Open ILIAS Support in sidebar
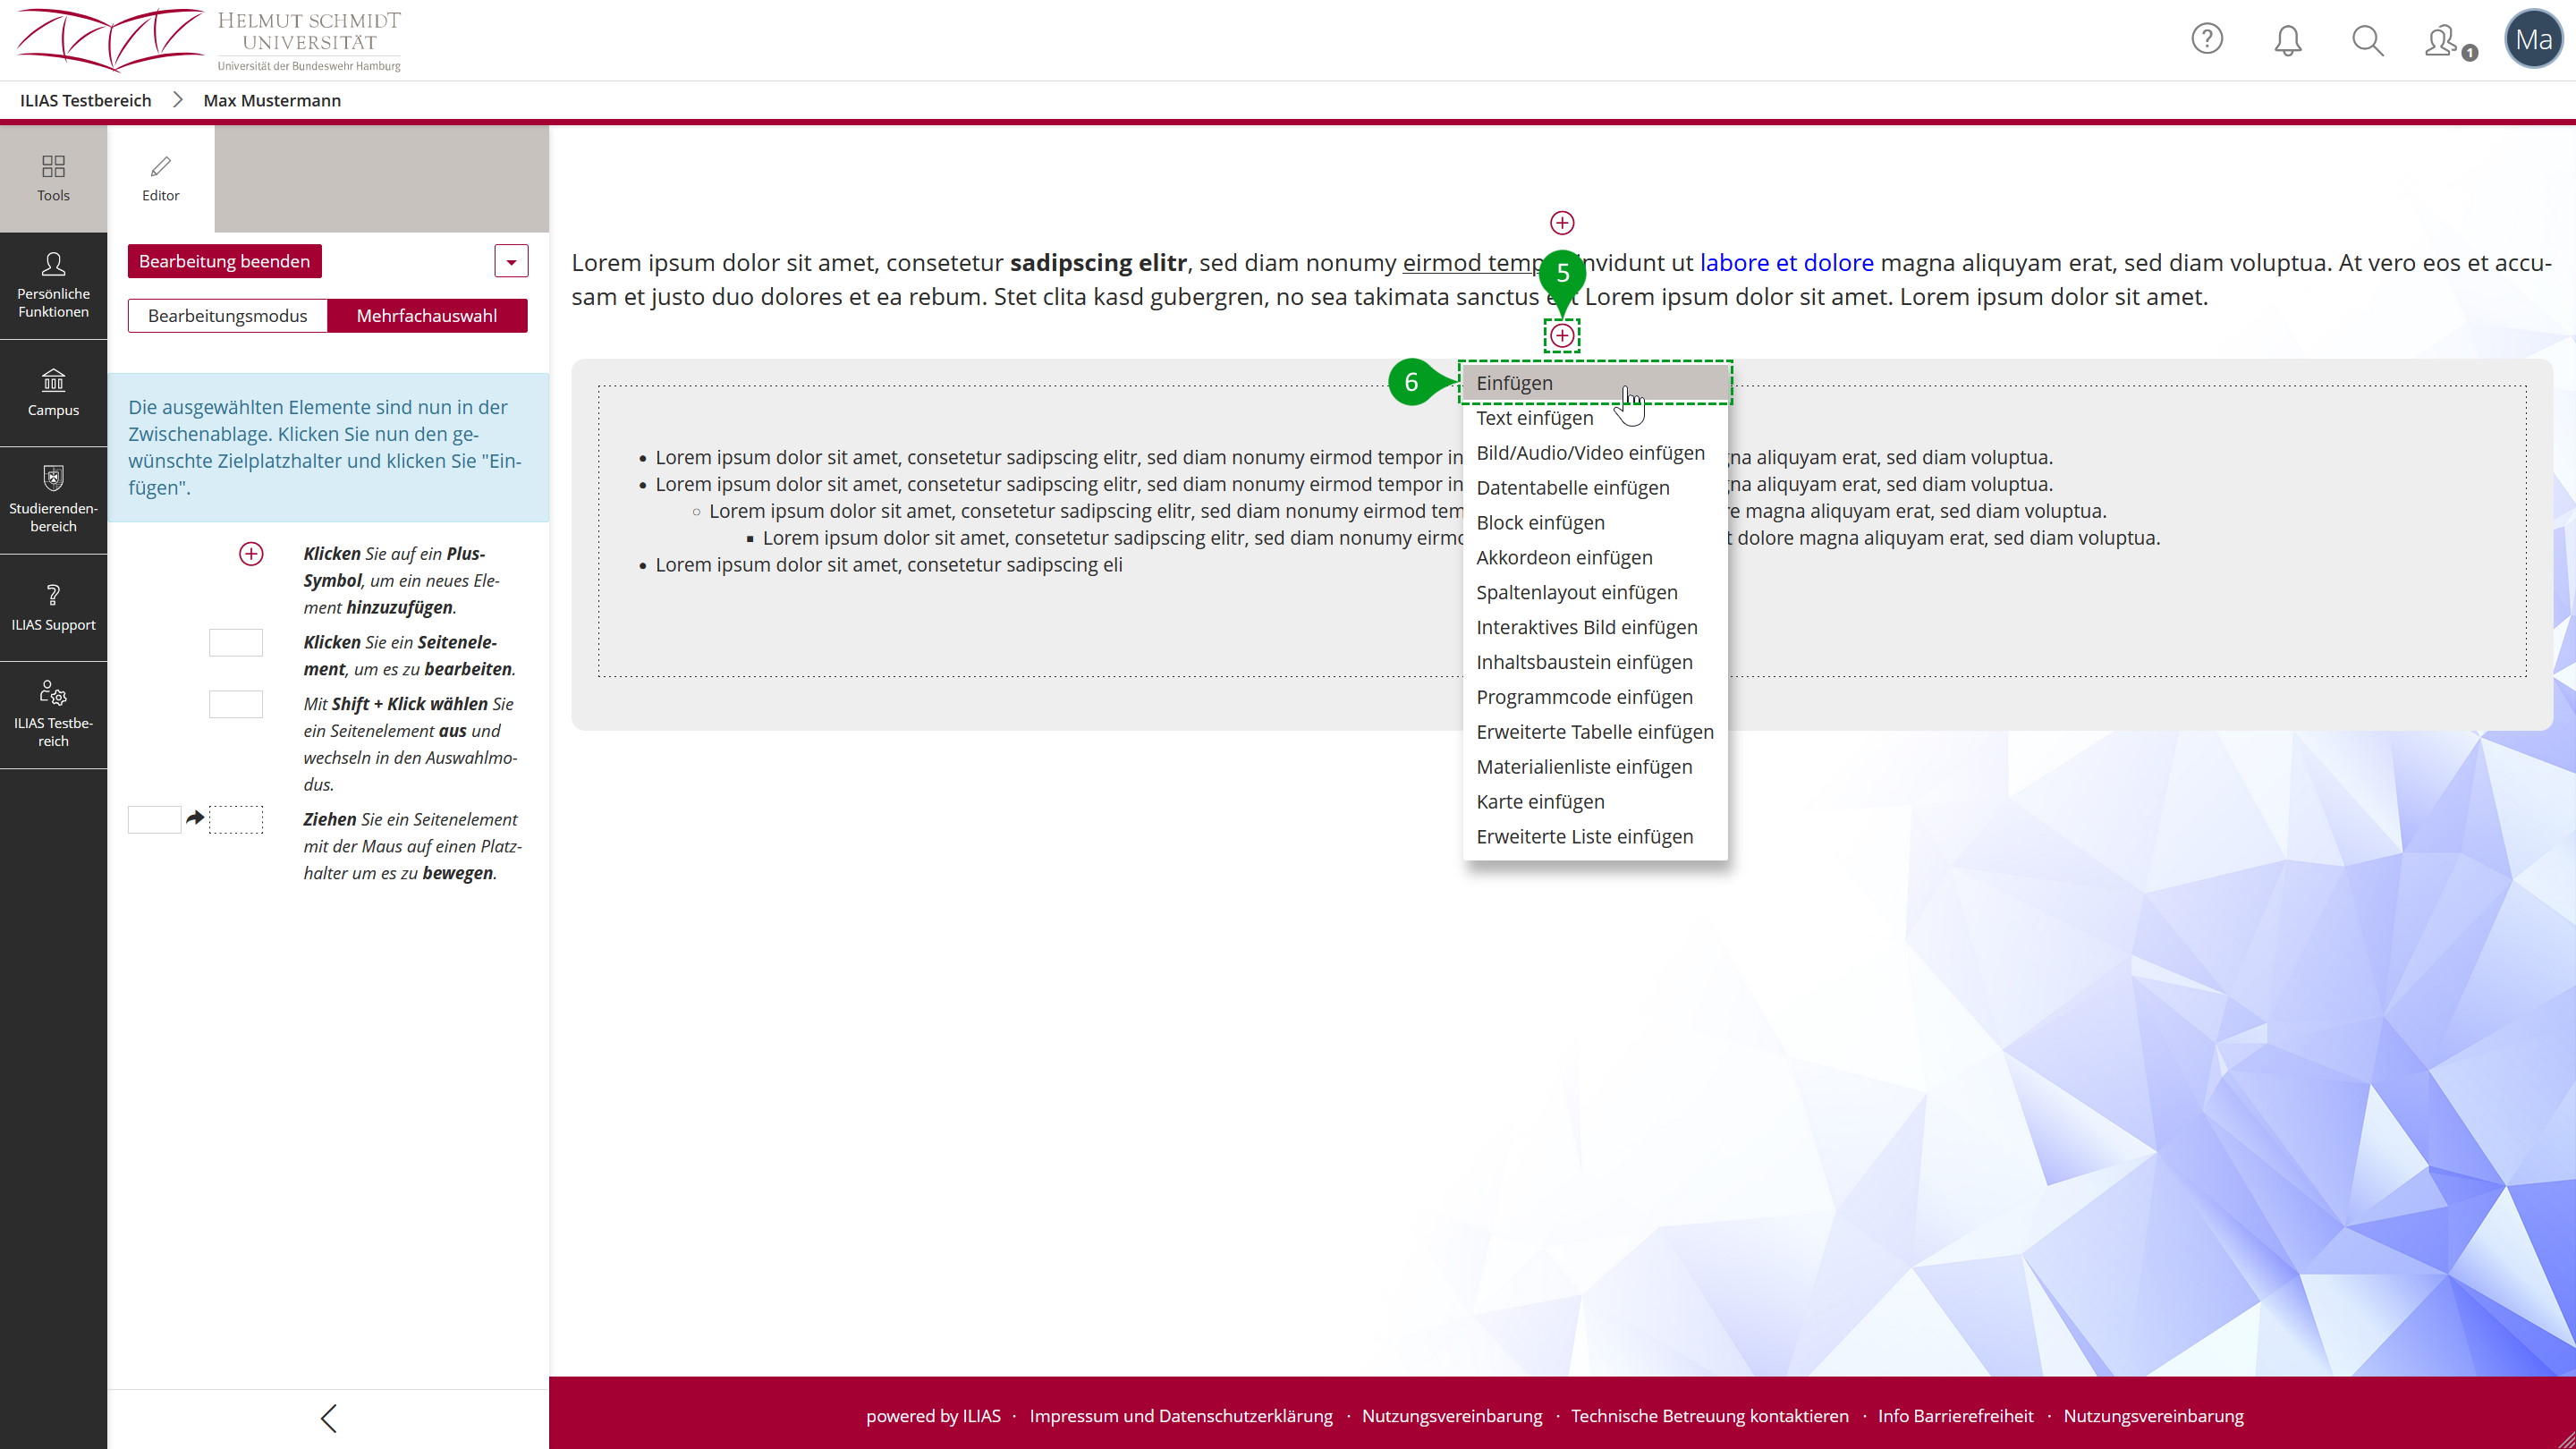 [53, 608]
